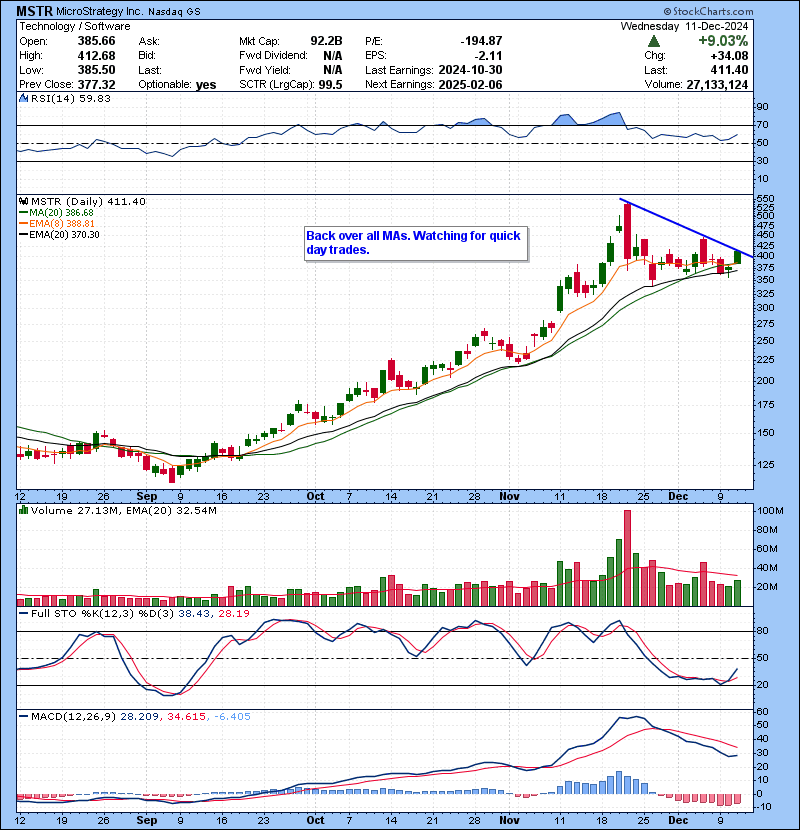Click the latest green candle on price chart
This screenshot has width=800, height=830.
pyautogui.click(x=737, y=257)
